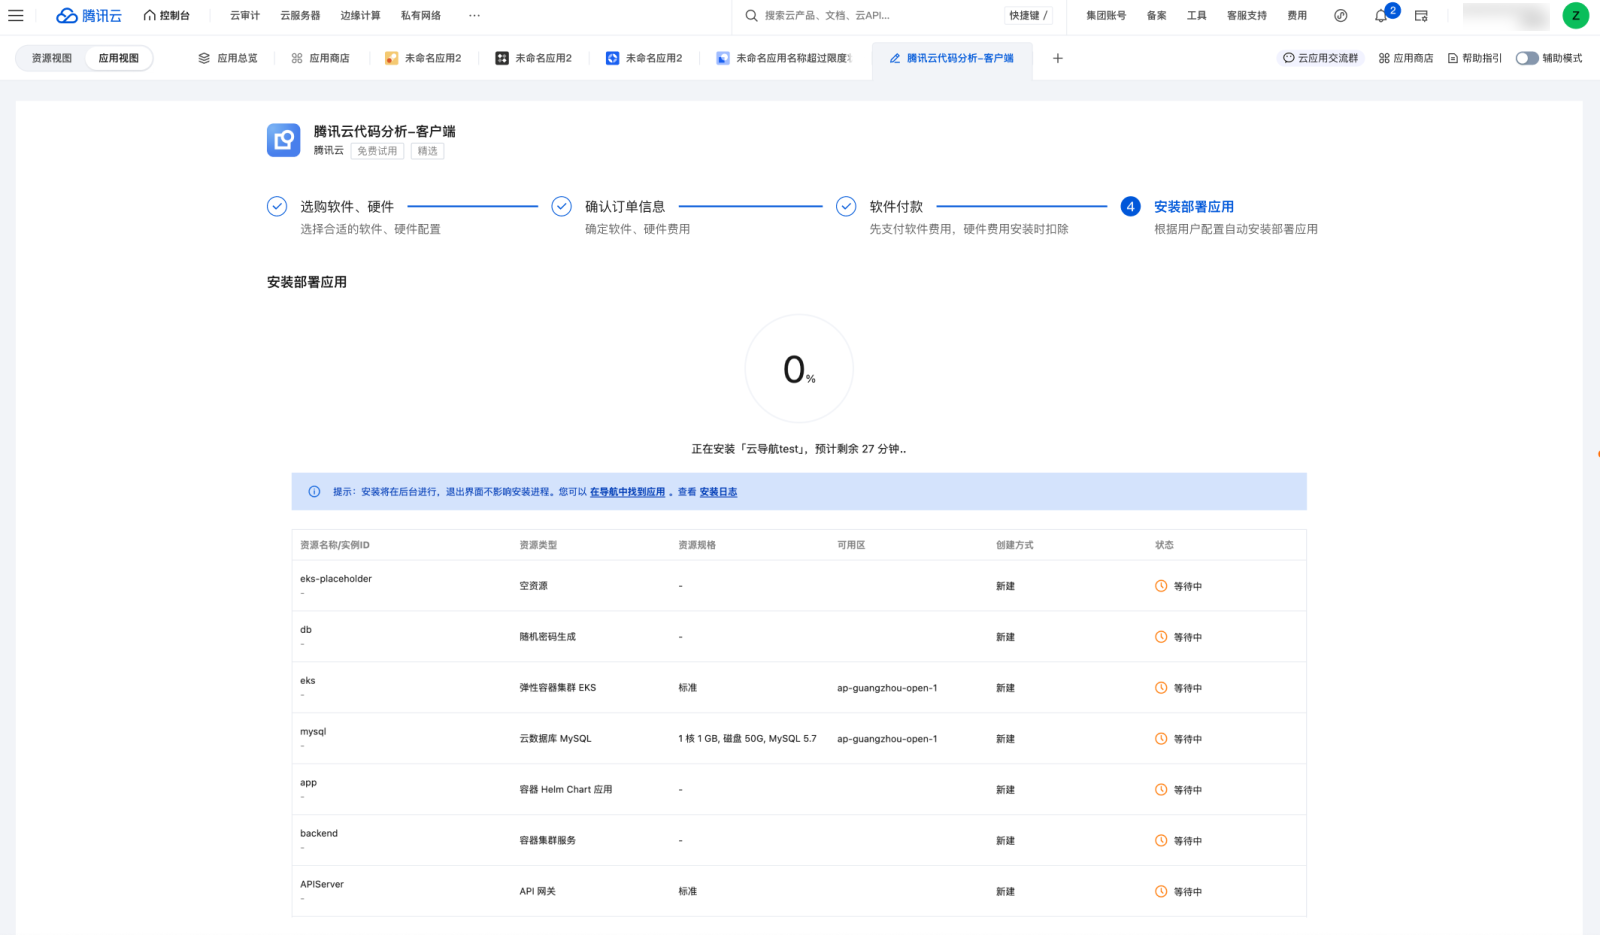Open the 应用总览 tab
The image size is (1600, 935).
228,58
